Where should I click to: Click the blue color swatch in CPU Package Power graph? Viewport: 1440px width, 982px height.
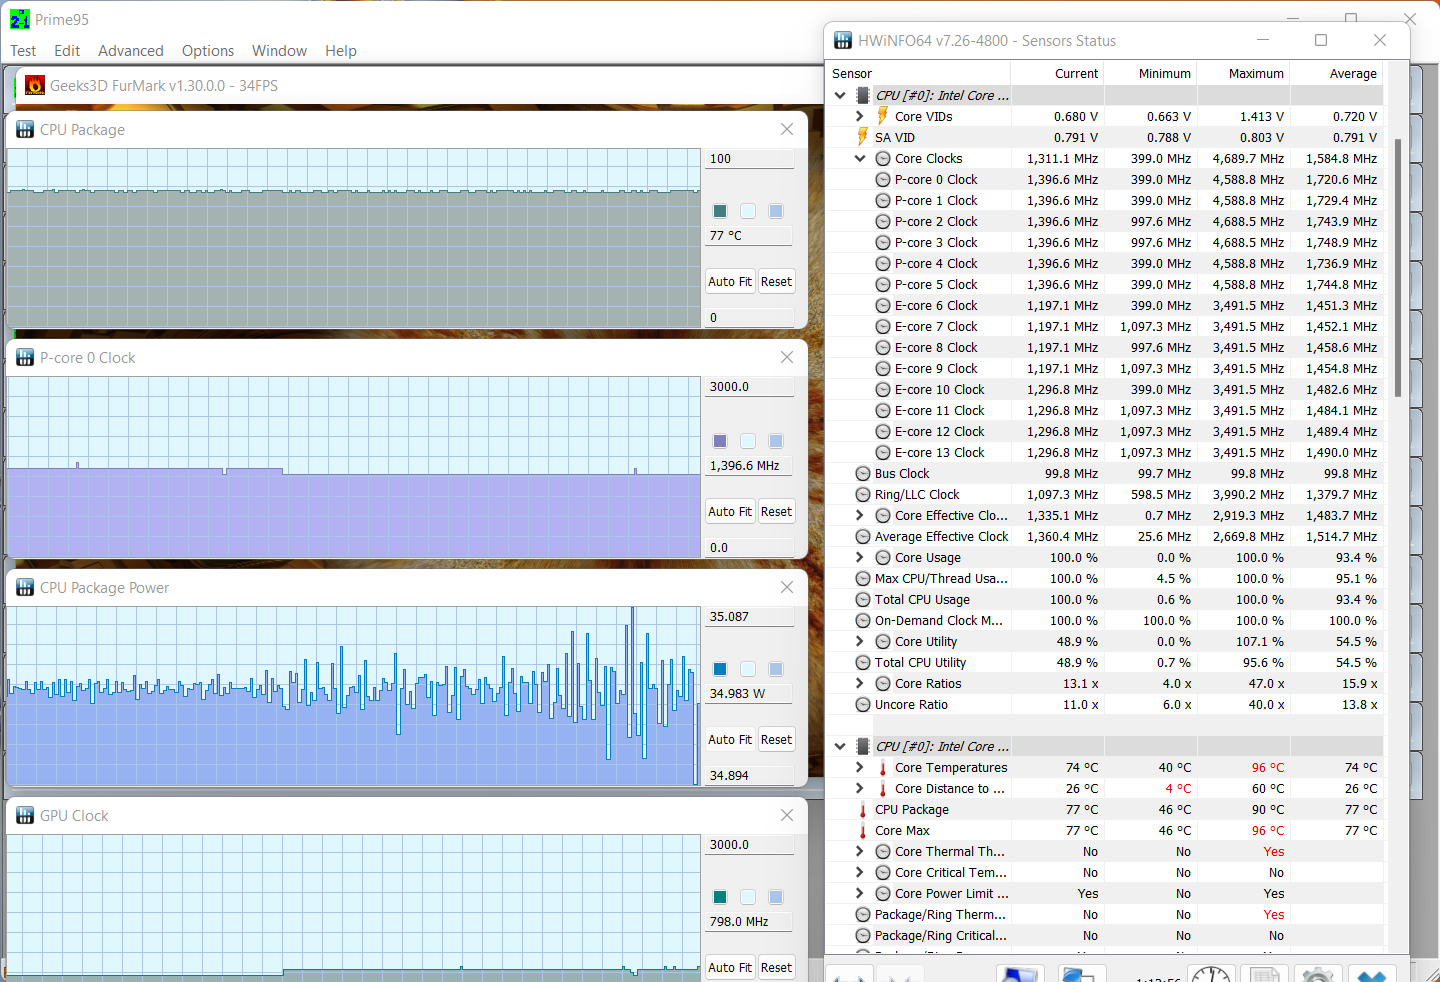[x=720, y=669]
